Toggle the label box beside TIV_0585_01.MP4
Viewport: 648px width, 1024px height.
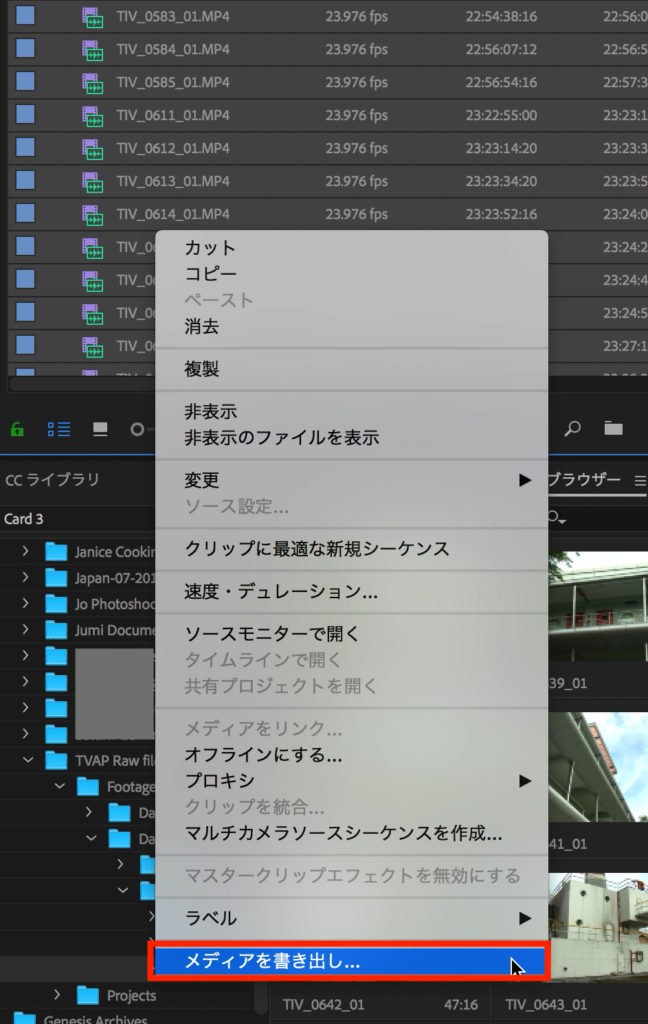coord(25,83)
